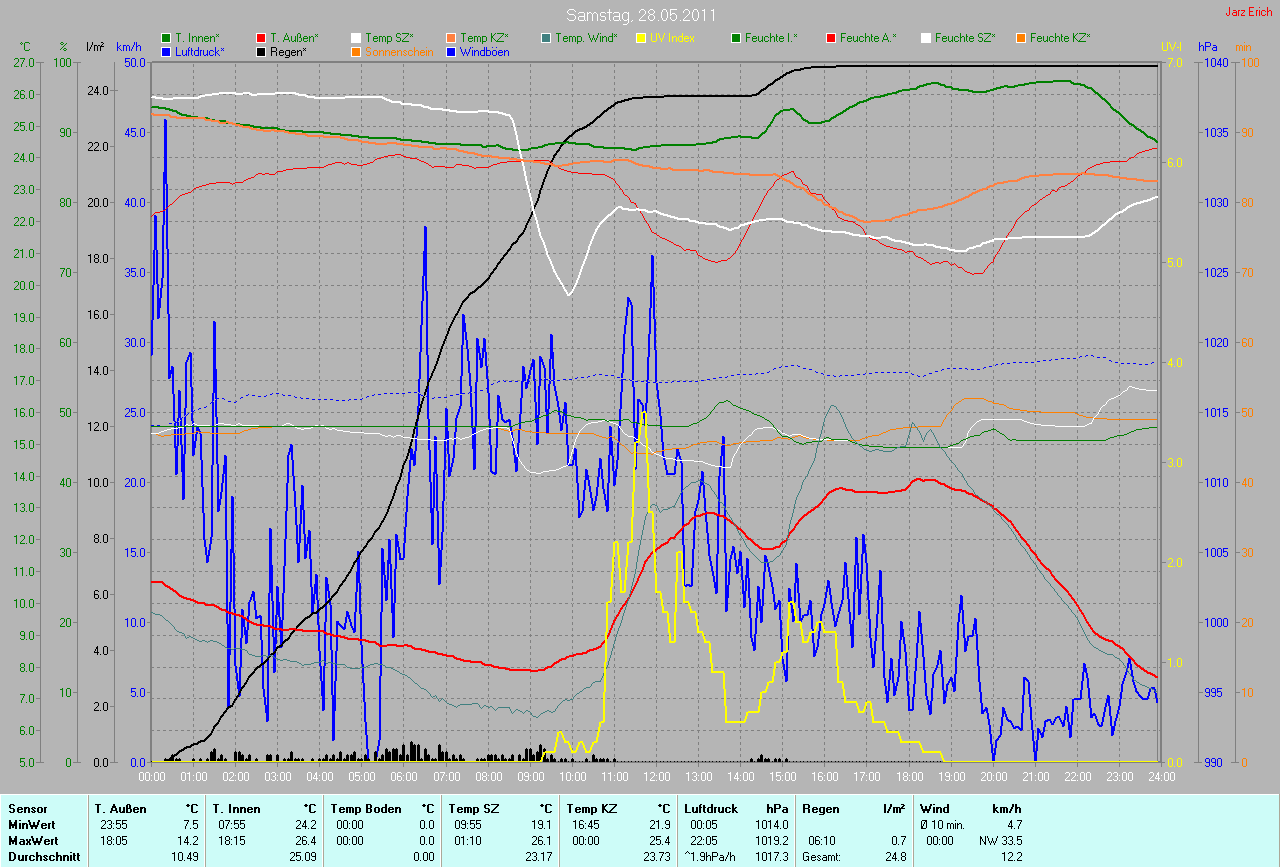Select the white Temp SZ legend marker
Image resolution: width=1280 pixels, height=867 pixels.
pos(357,38)
